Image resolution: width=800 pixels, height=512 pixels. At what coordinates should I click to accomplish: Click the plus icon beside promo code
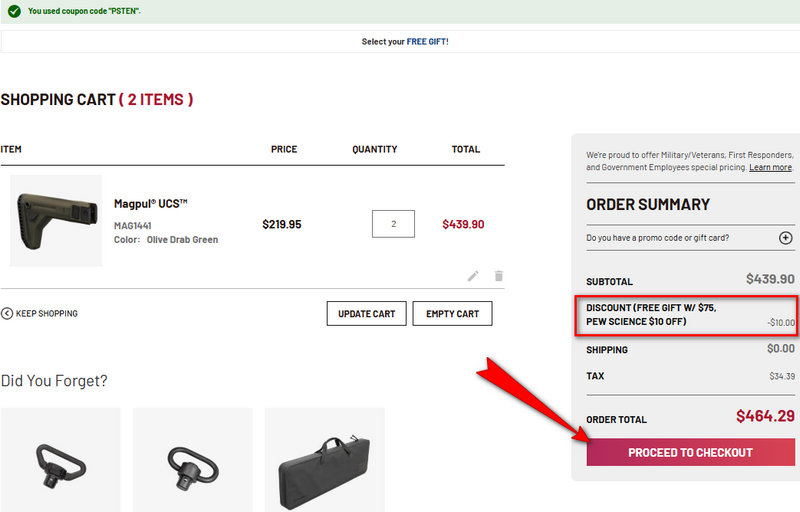pyautogui.click(x=785, y=238)
